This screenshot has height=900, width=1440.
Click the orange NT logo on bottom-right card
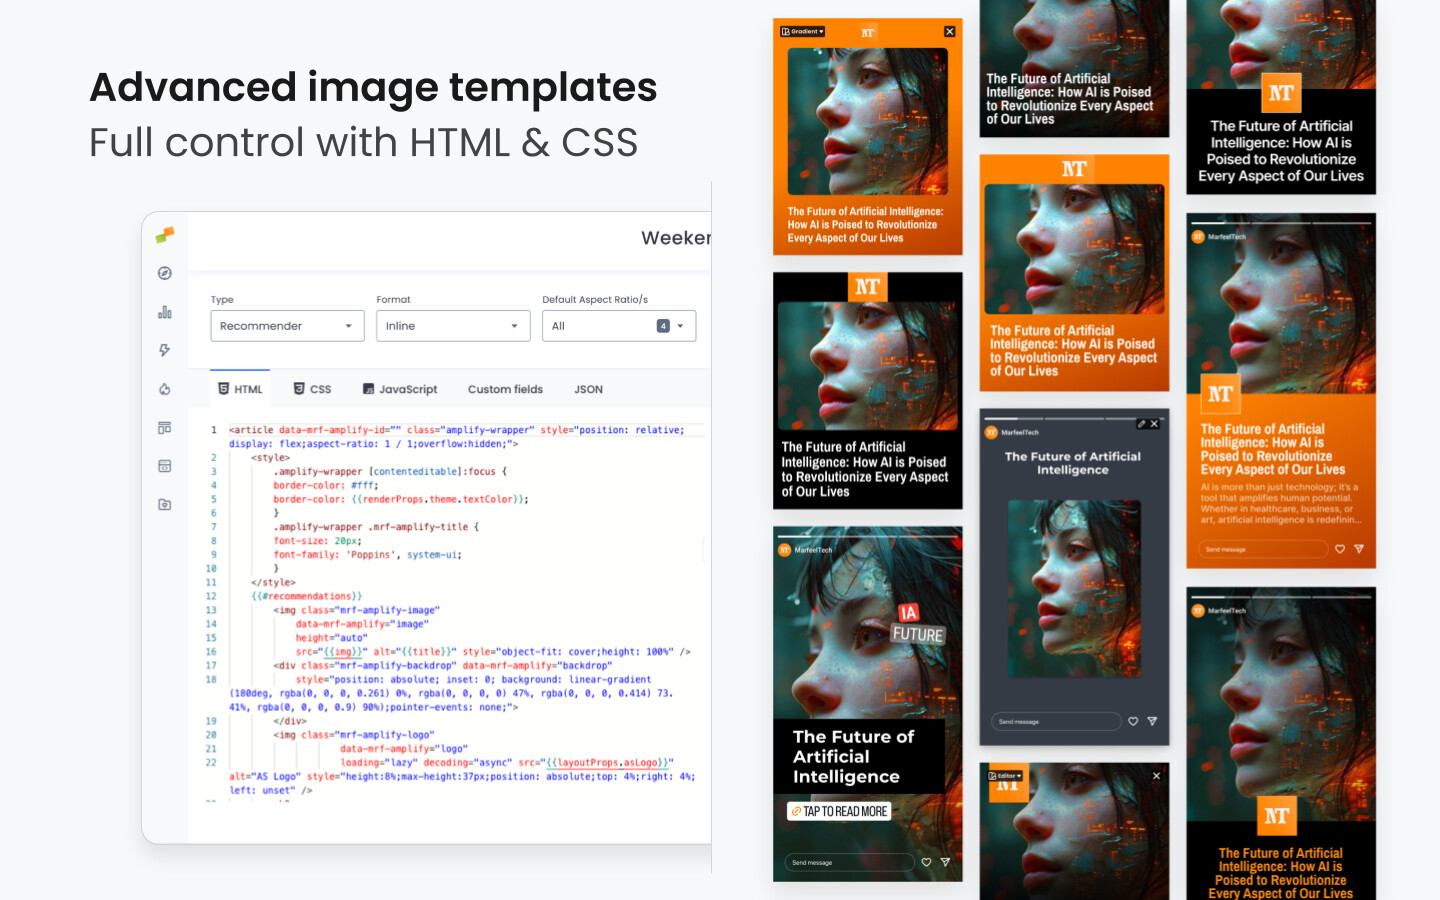tap(1276, 816)
